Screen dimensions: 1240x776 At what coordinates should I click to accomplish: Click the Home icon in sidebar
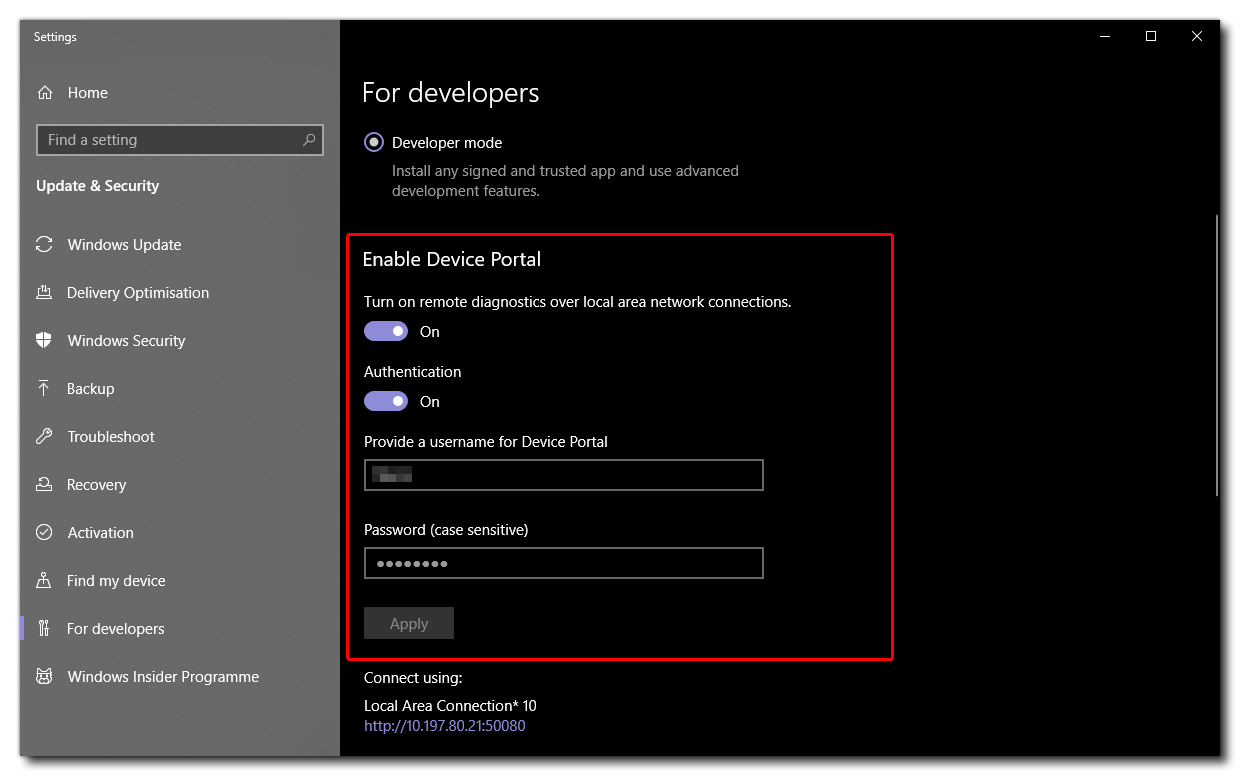[44, 93]
